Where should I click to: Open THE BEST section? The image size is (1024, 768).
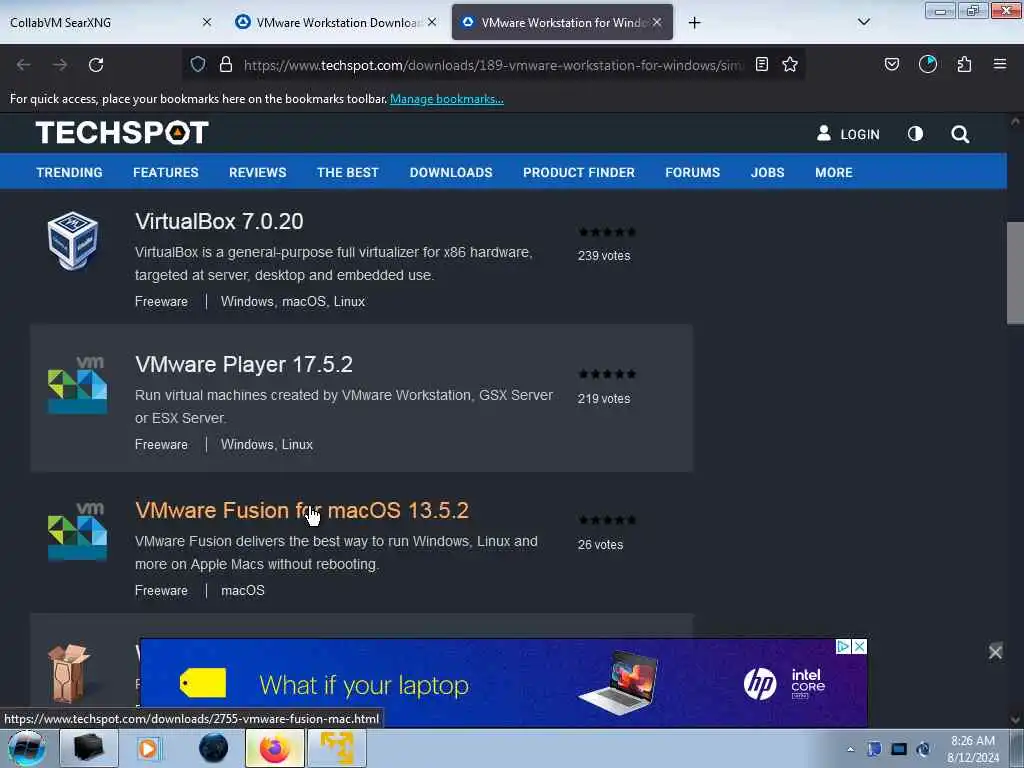click(347, 172)
